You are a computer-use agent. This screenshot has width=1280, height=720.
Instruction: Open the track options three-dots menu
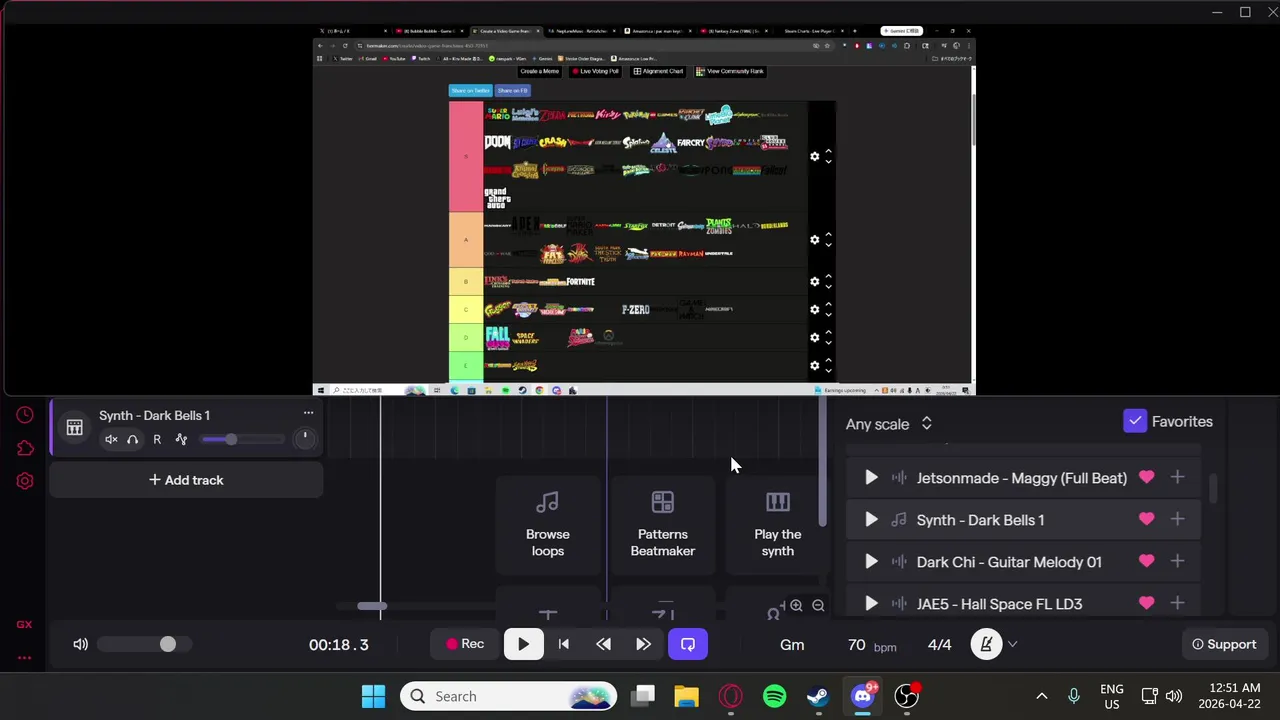[308, 413]
